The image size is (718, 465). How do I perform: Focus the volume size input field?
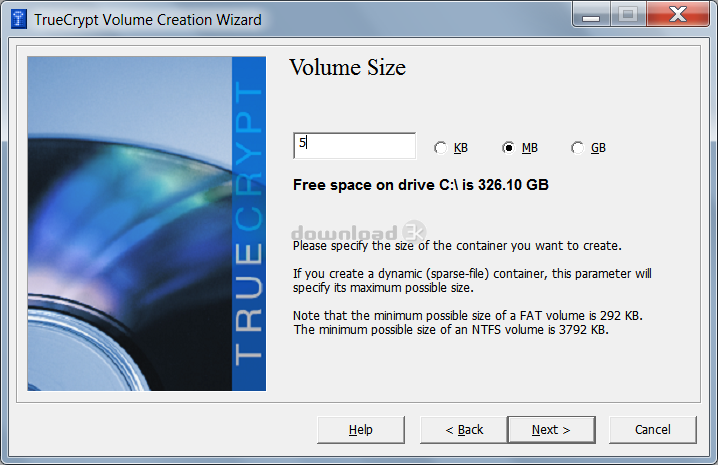354,146
